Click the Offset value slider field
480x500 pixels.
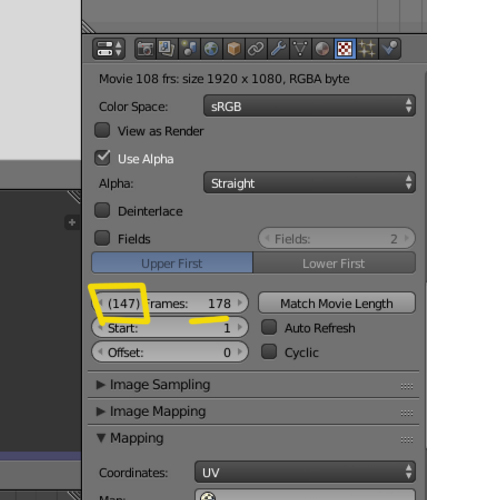click(x=170, y=352)
